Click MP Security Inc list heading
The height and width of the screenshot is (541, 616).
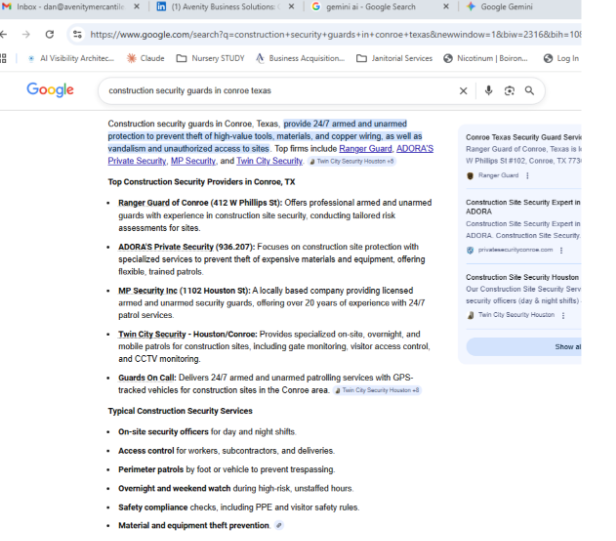tap(184, 291)
